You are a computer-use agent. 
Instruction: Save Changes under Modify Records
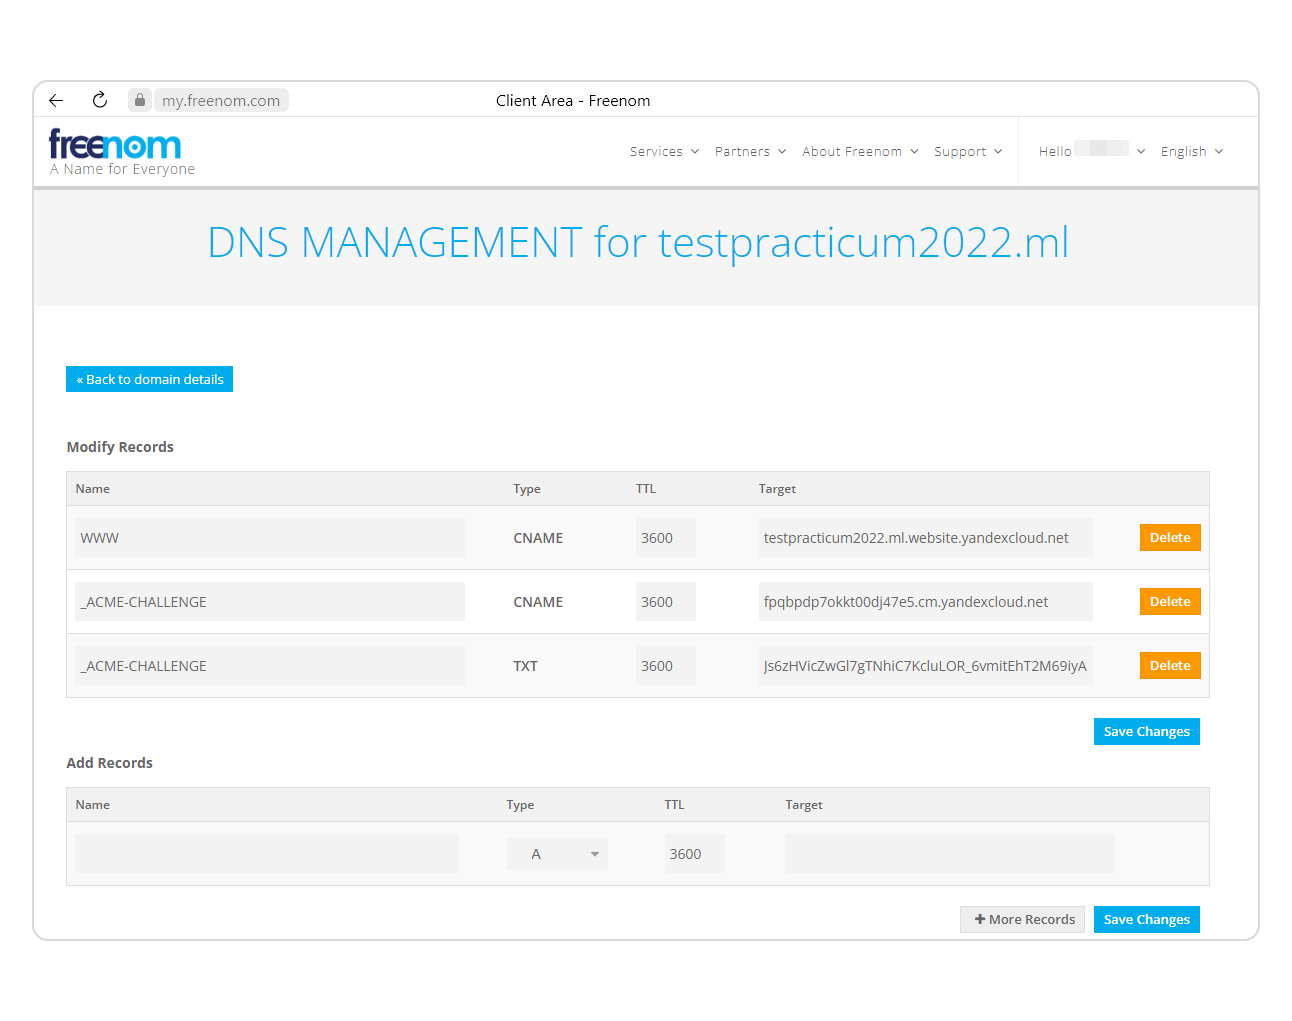(1147, 732)
